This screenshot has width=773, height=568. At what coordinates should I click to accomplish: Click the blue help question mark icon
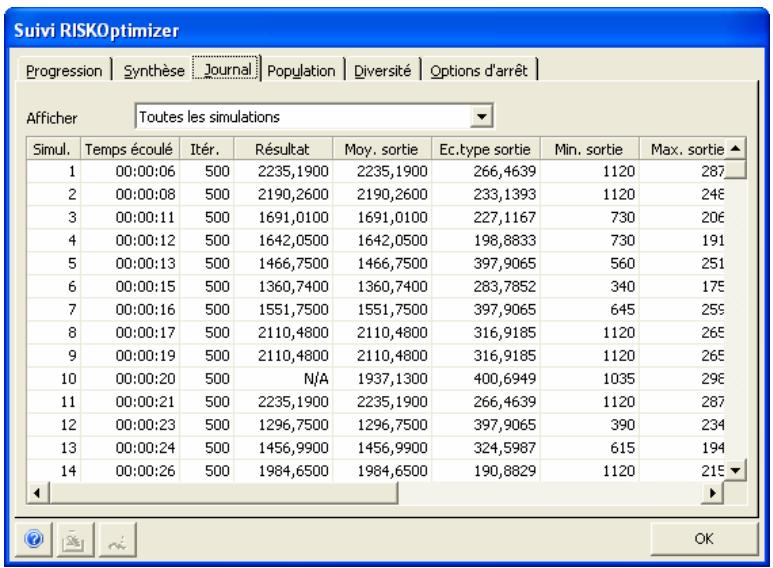34,539
